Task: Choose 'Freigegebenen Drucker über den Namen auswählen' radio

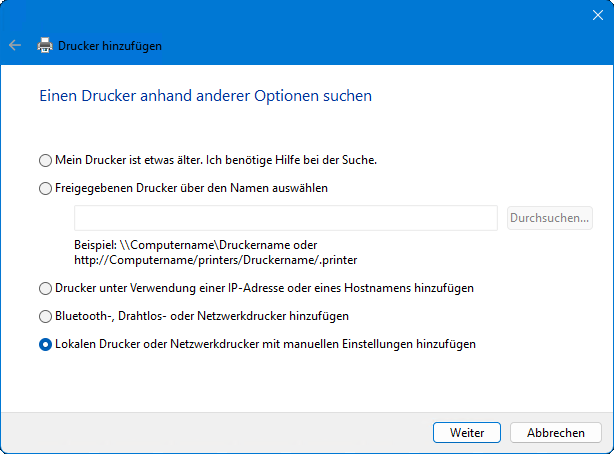Action: [44, 188]
